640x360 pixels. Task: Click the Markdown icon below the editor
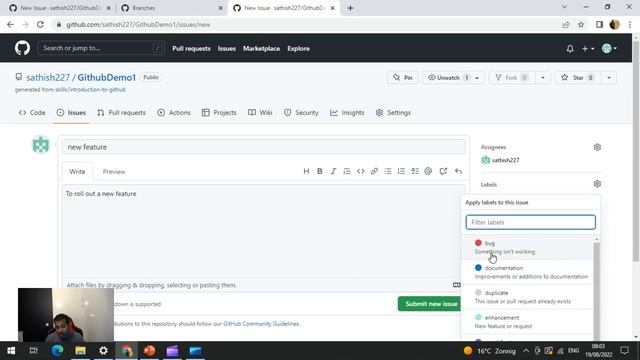[456, 285]
